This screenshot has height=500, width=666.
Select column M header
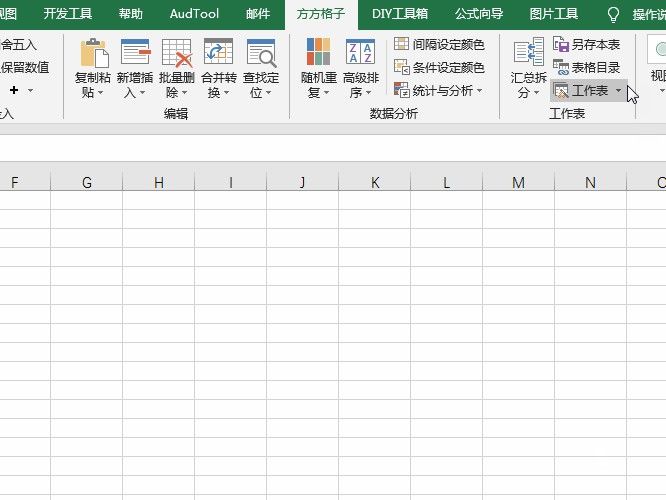click(519, 182)
